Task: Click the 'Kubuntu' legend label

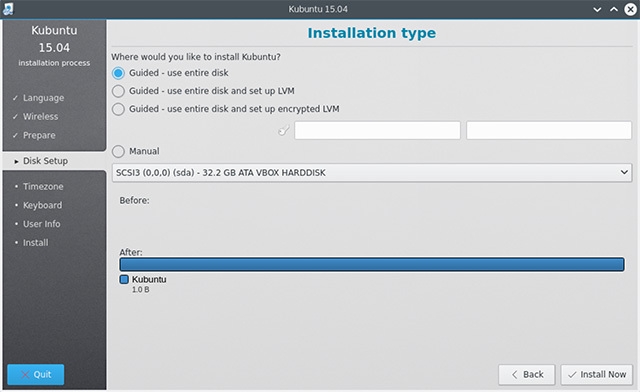Action: [149, 279]
